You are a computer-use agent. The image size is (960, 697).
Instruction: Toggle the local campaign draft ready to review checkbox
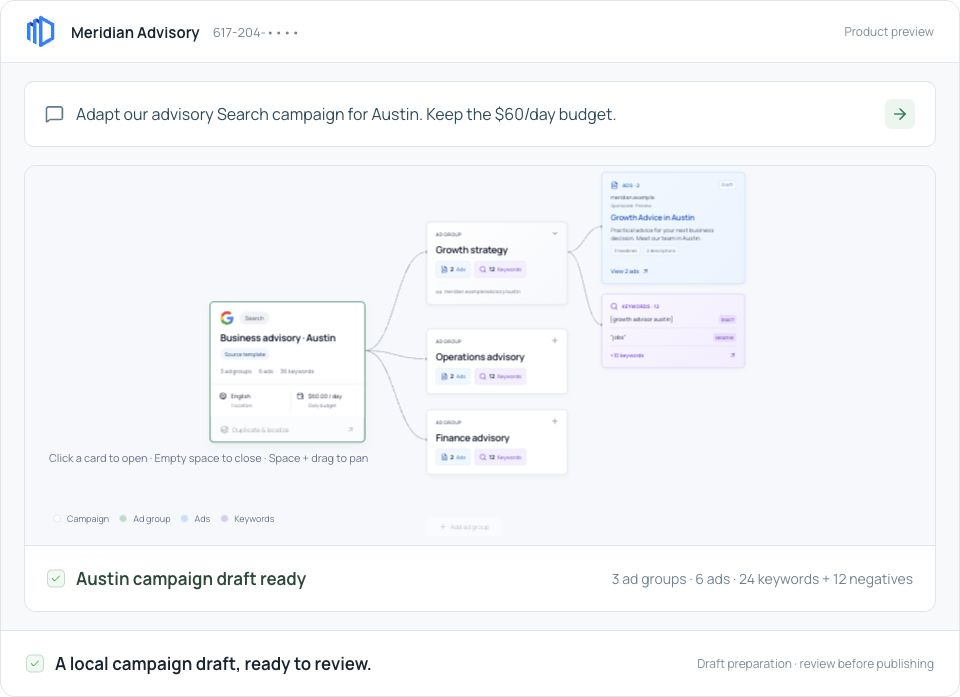[x=35, y=663]
